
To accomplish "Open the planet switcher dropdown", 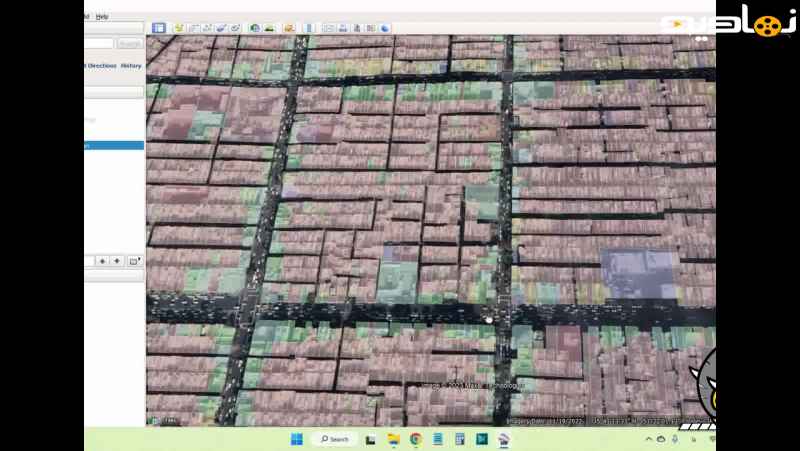I will coord(289,28).
